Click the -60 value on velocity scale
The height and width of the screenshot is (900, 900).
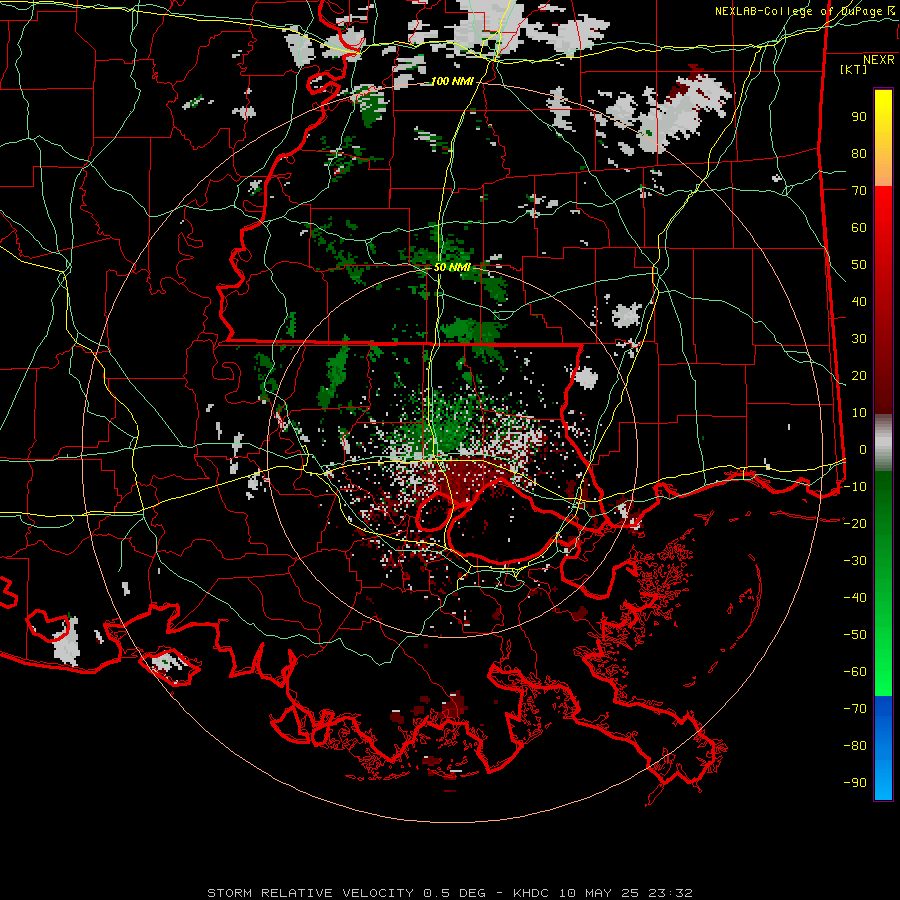tap(855, 672)
